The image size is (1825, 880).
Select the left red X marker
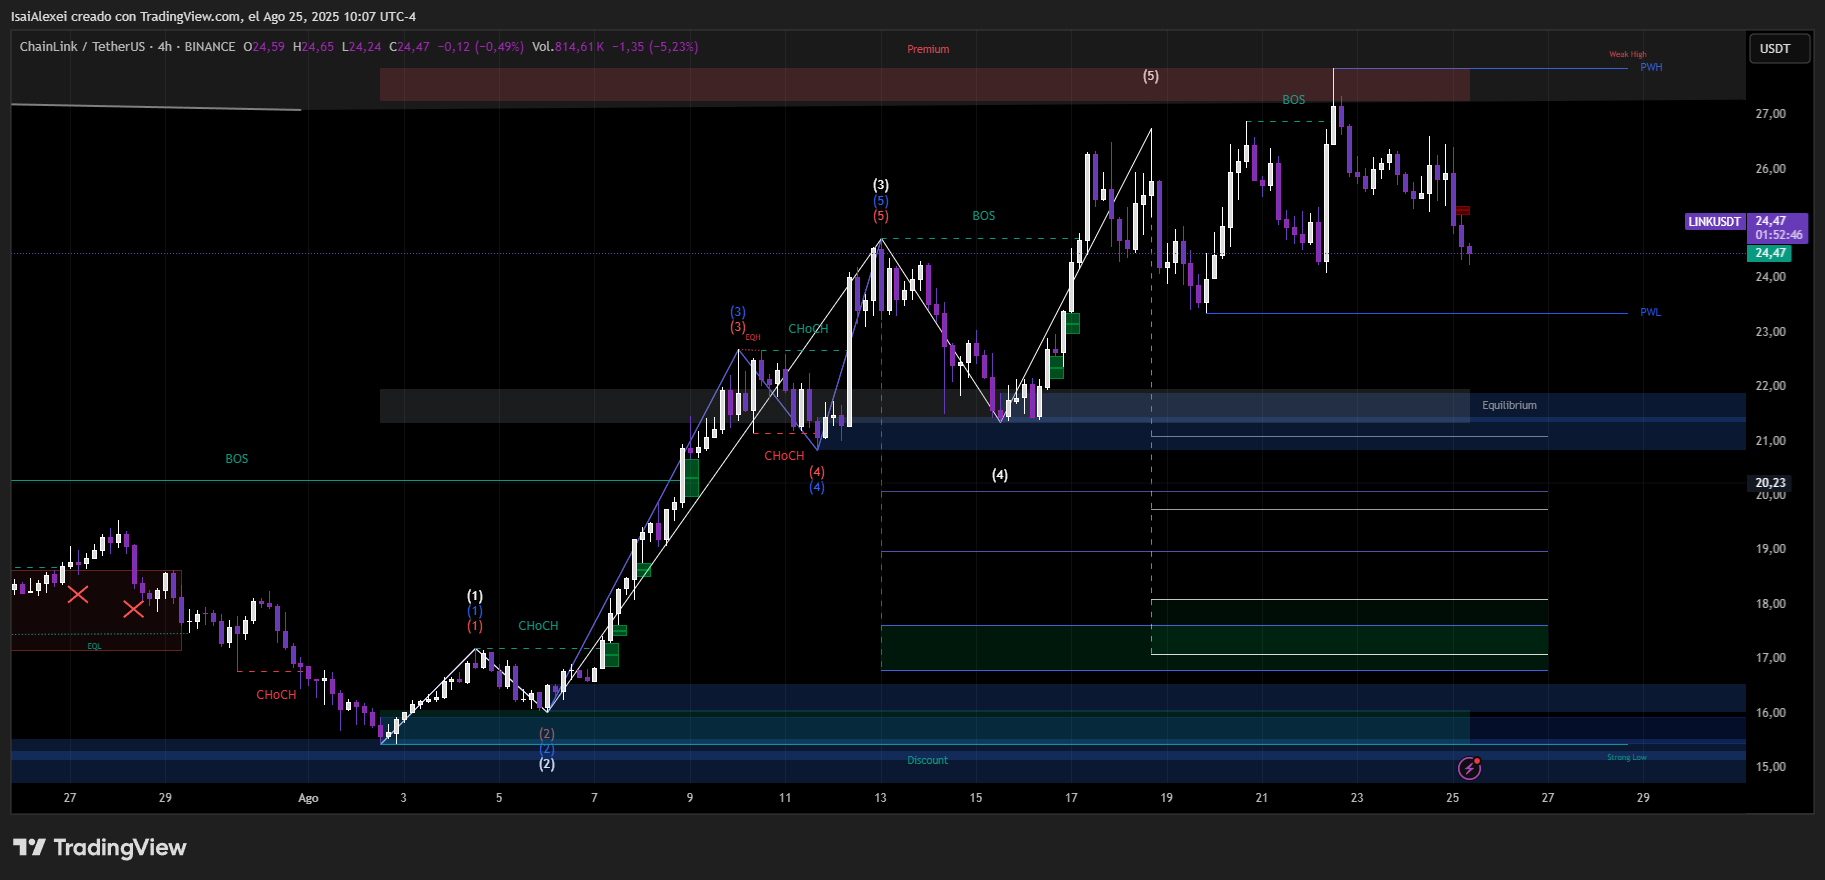(x=78, y=595)
